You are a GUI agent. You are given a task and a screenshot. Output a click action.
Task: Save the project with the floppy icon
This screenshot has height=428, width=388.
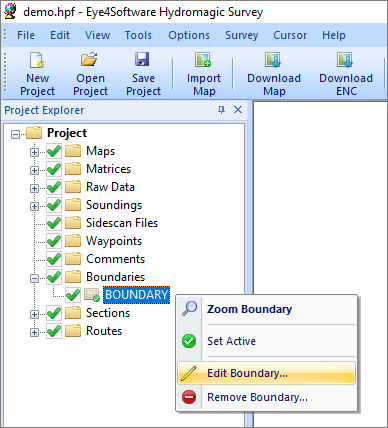coord(142,60)
